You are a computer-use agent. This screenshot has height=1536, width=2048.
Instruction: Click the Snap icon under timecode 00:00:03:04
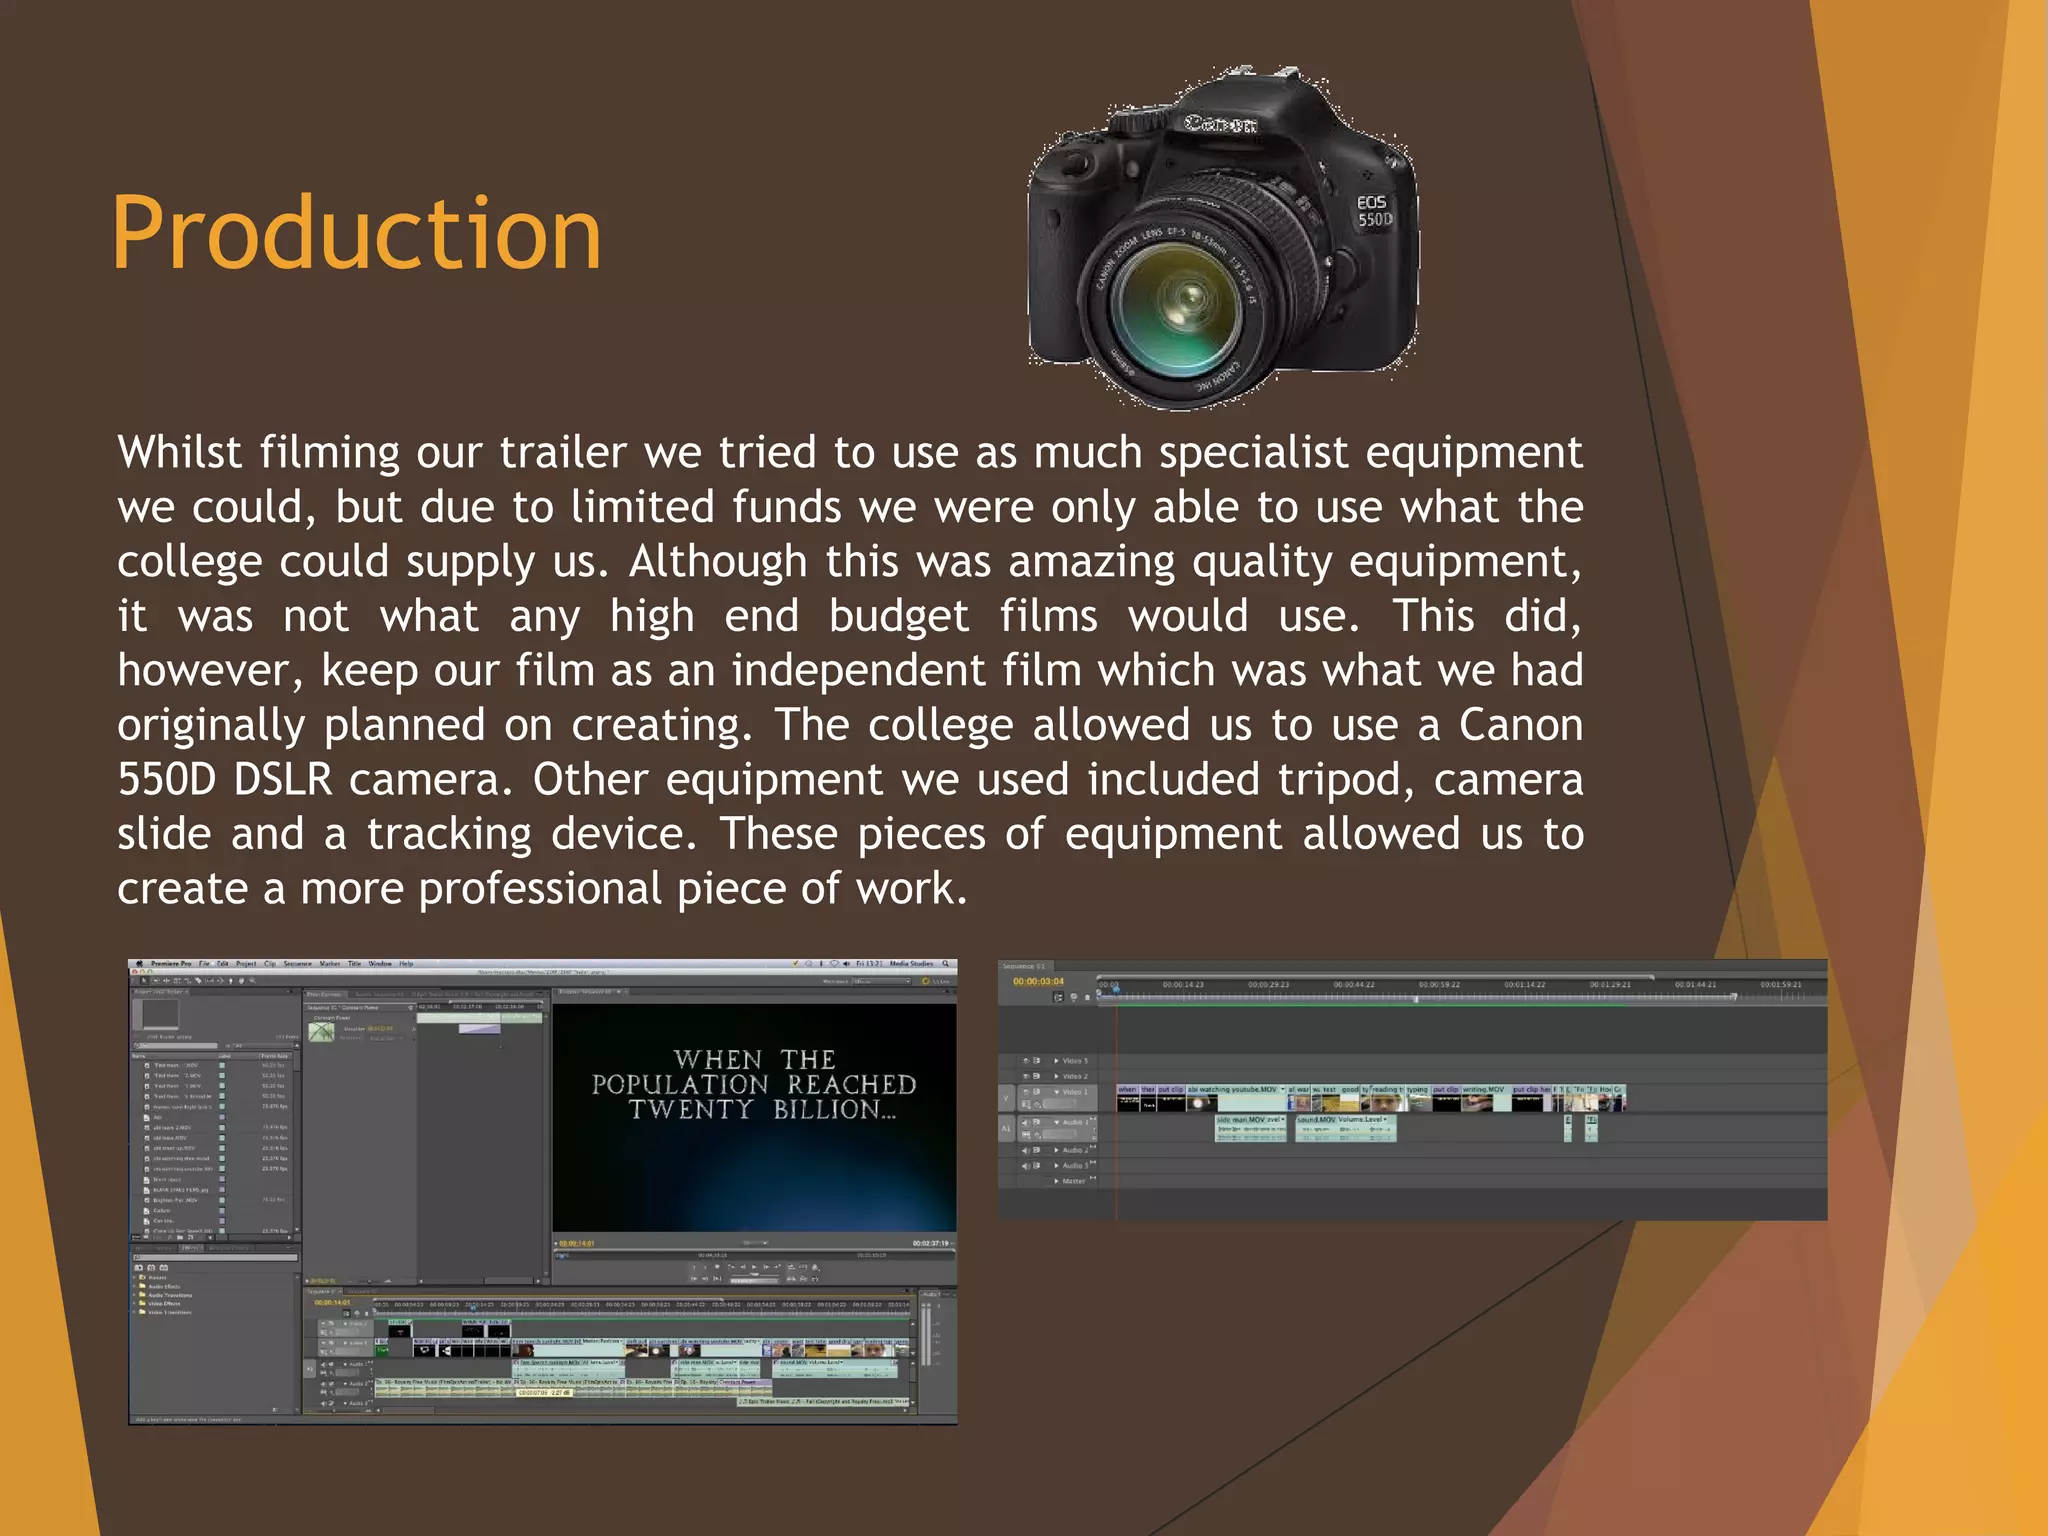point(1058,998)
